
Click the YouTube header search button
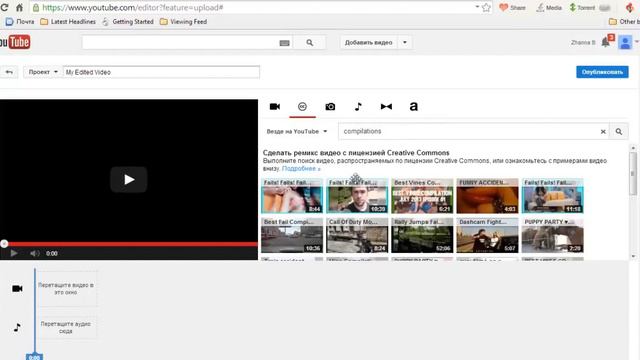pos(310,42)
